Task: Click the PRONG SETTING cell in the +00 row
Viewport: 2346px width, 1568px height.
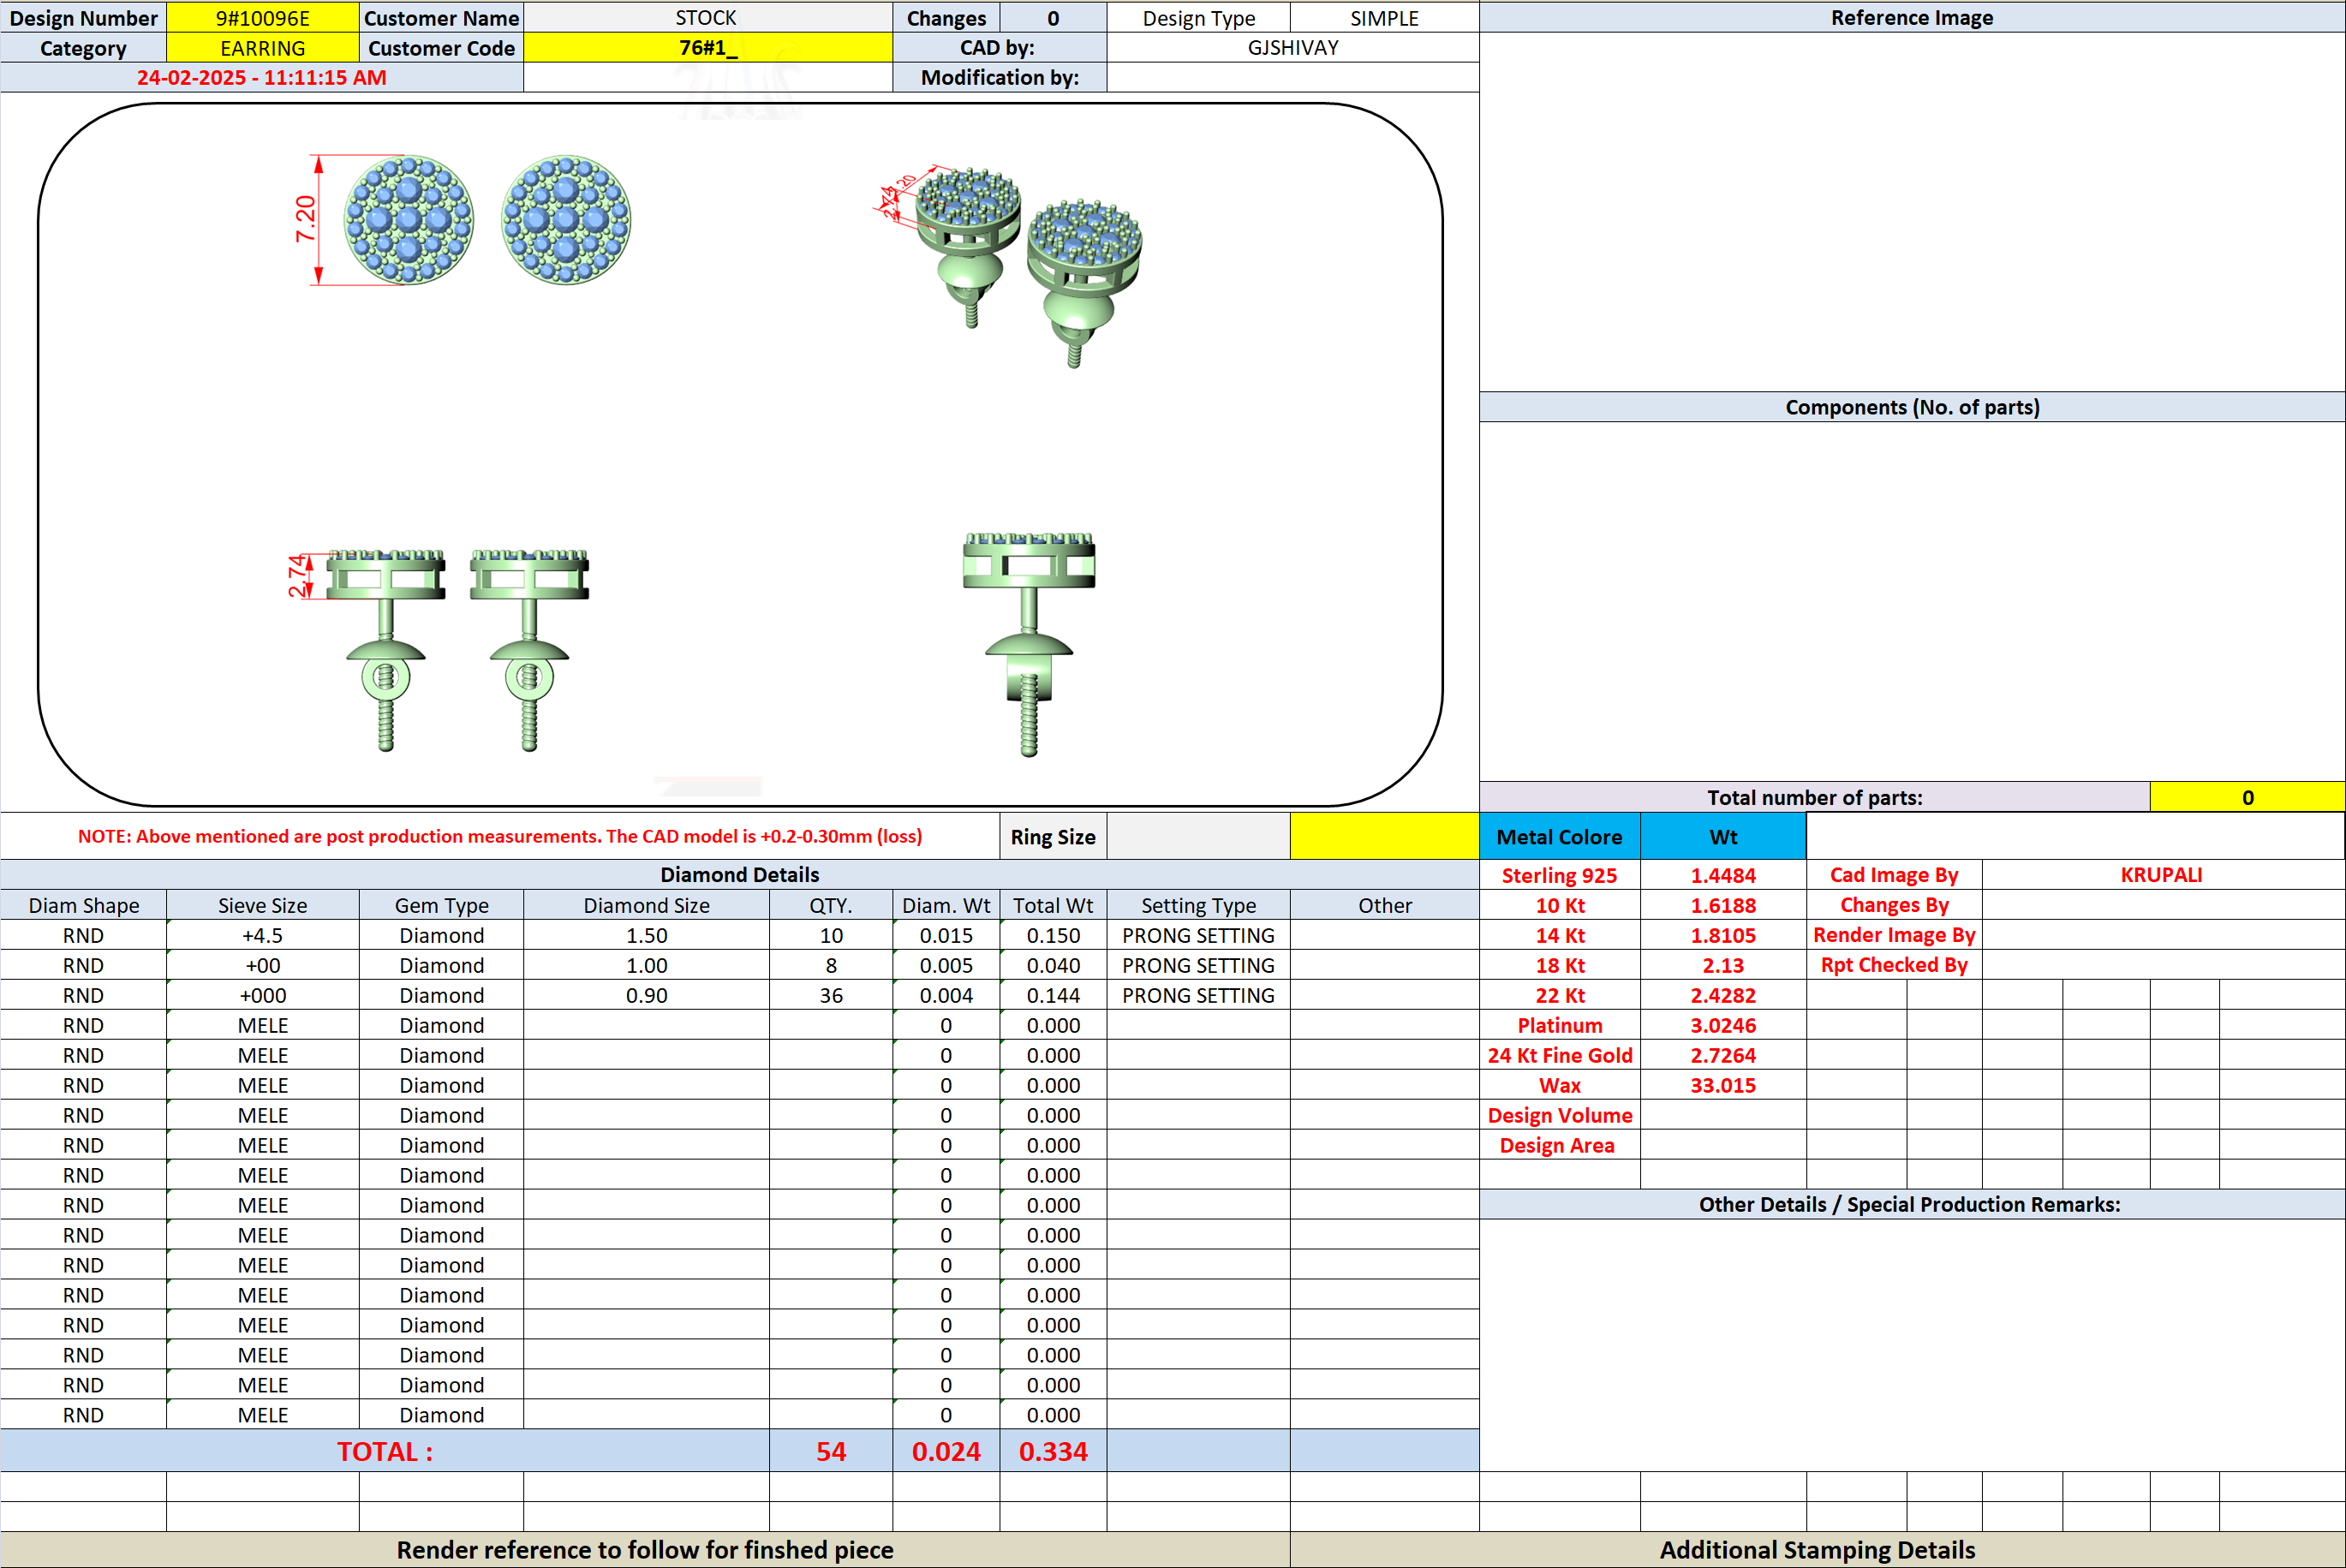Action: click(x=1198, y=965)
